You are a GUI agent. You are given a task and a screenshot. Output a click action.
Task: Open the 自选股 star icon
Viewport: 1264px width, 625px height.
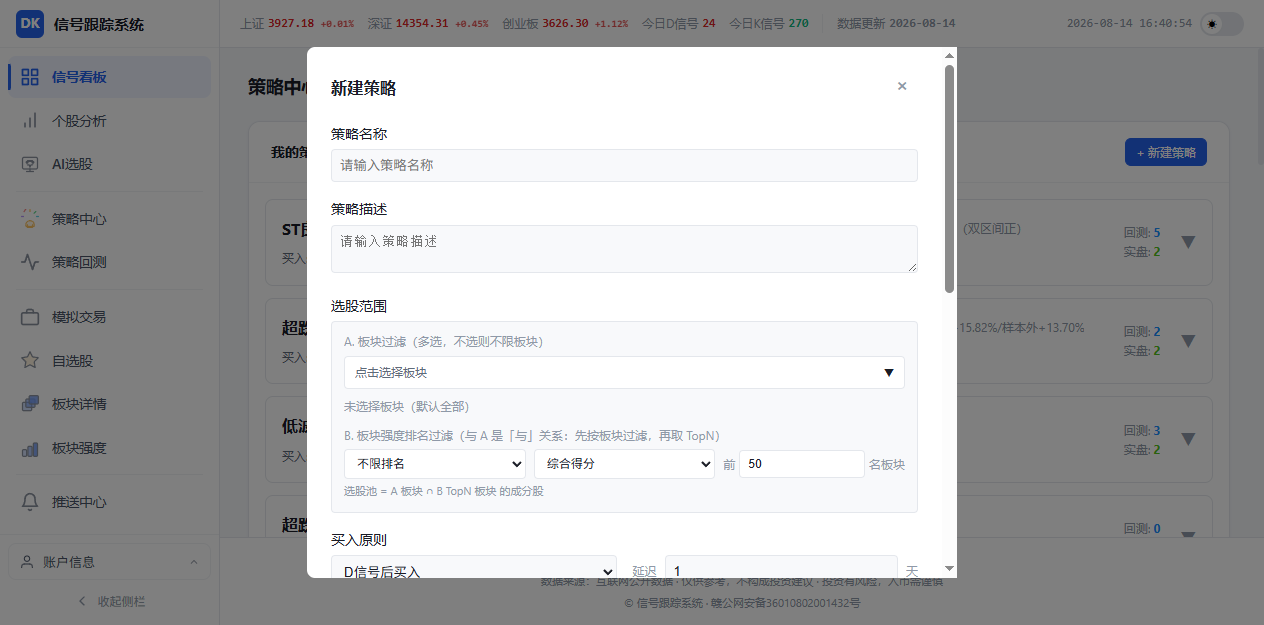click(x=30, y=360)
